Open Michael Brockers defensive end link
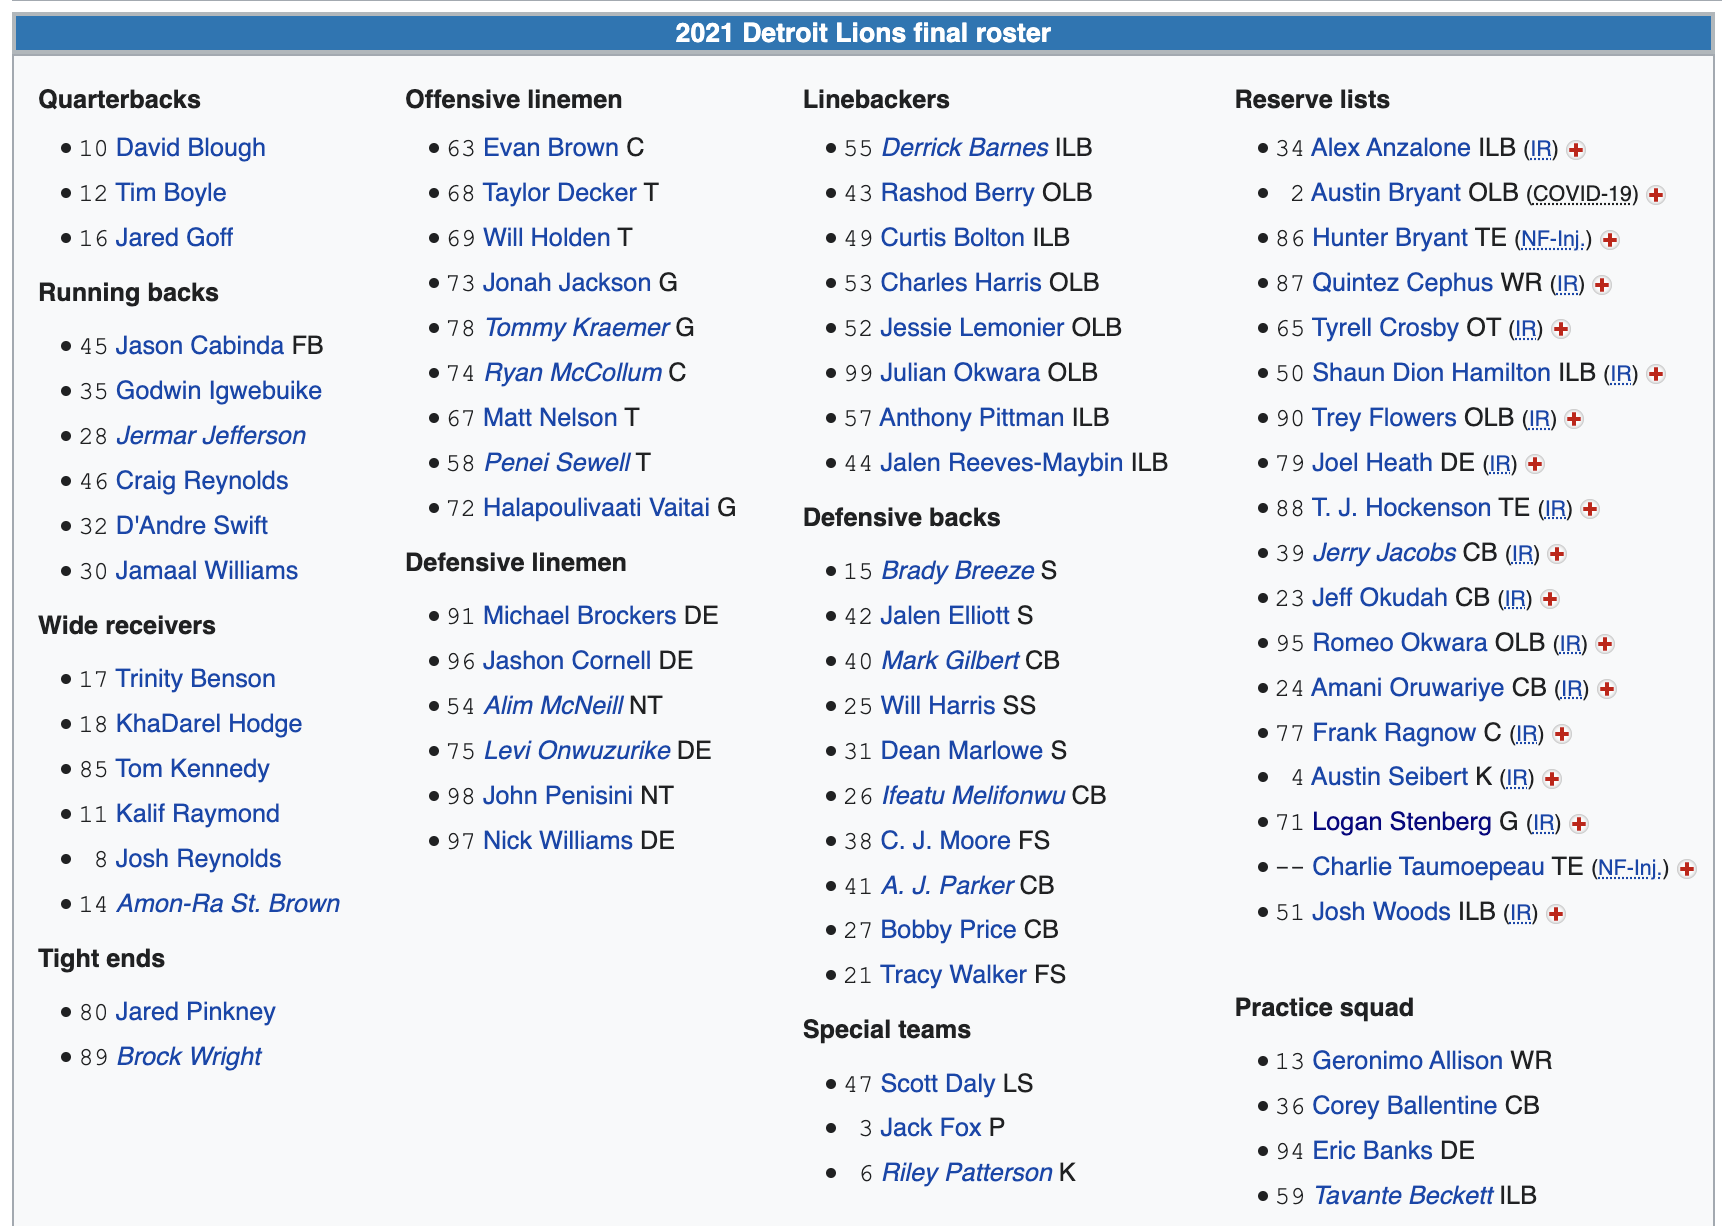1722x1226 pixels. 580,616
